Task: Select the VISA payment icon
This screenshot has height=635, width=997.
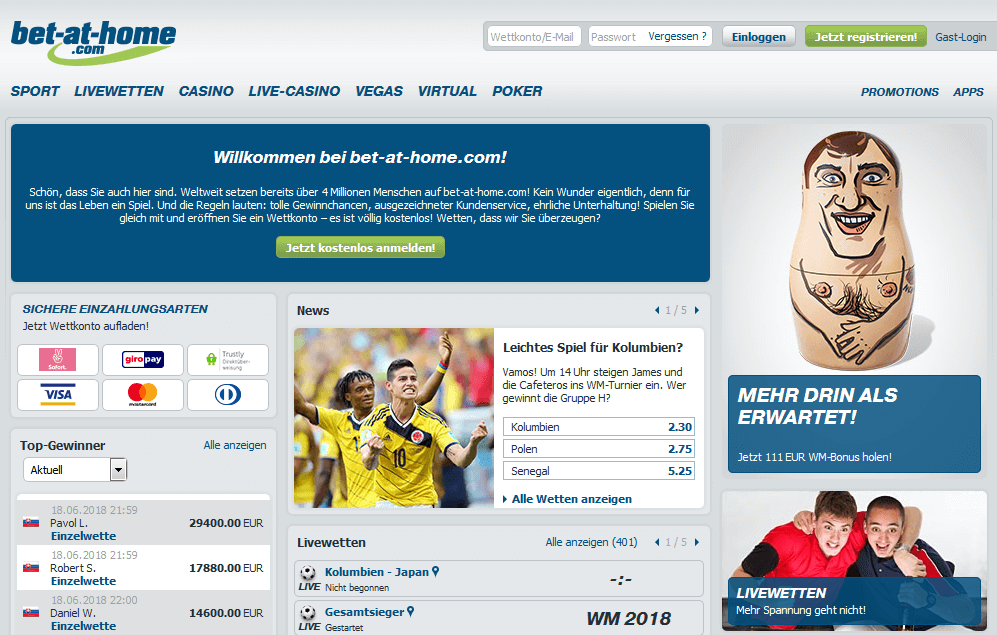Action: point(58,395)
